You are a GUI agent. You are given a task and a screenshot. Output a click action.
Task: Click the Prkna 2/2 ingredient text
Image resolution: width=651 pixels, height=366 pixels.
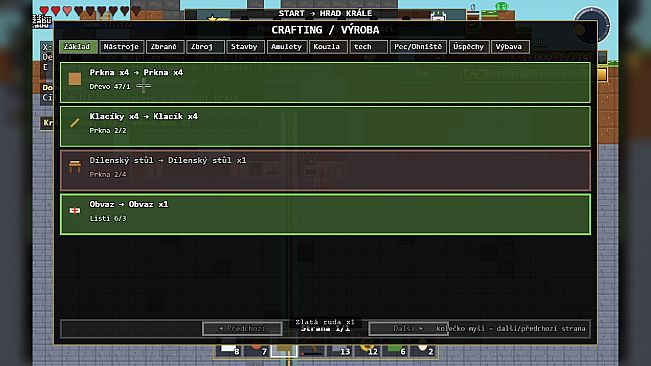click(108, 131)
